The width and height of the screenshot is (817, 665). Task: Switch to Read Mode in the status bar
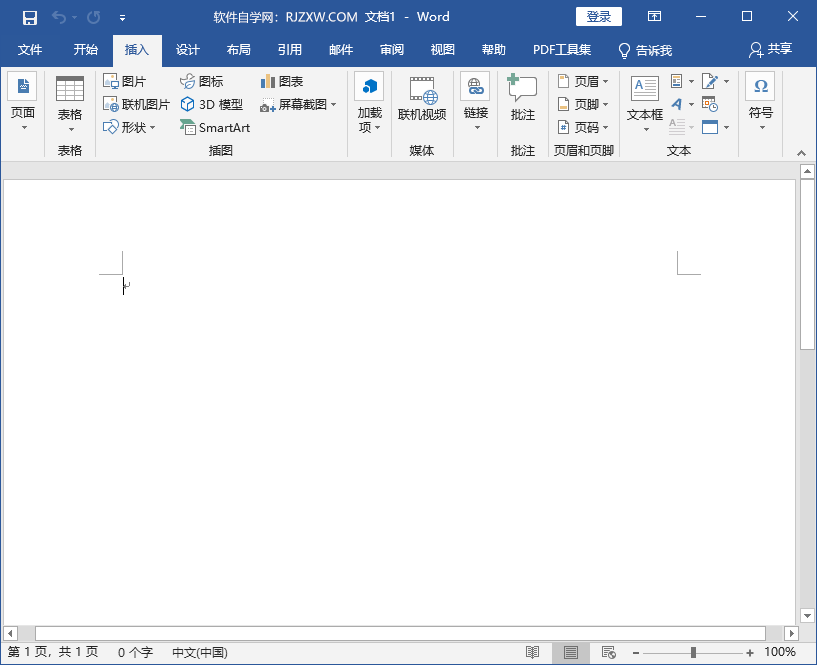tap(532, 652)
